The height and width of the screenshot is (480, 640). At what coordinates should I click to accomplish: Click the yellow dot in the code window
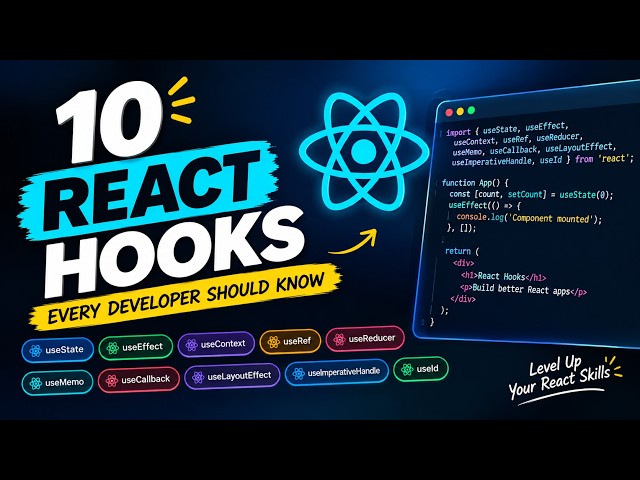point(460,111)
